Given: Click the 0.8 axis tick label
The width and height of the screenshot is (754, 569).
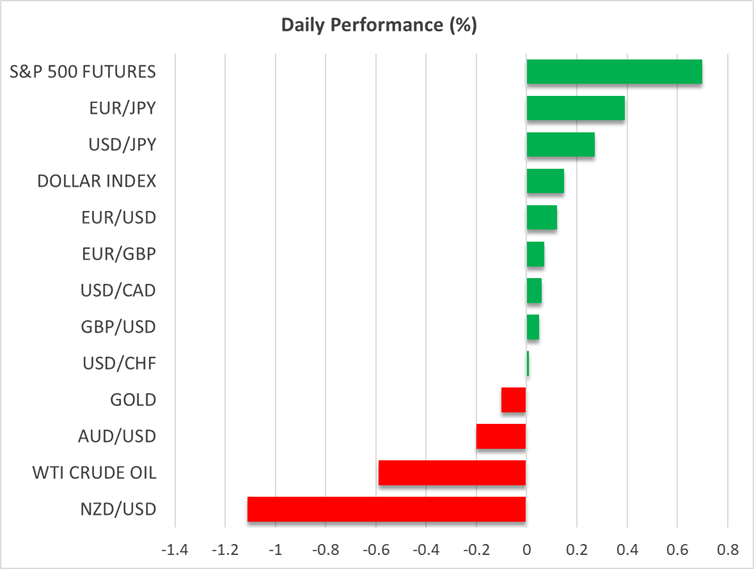Looking at the screenshot, I should (727, 549).
